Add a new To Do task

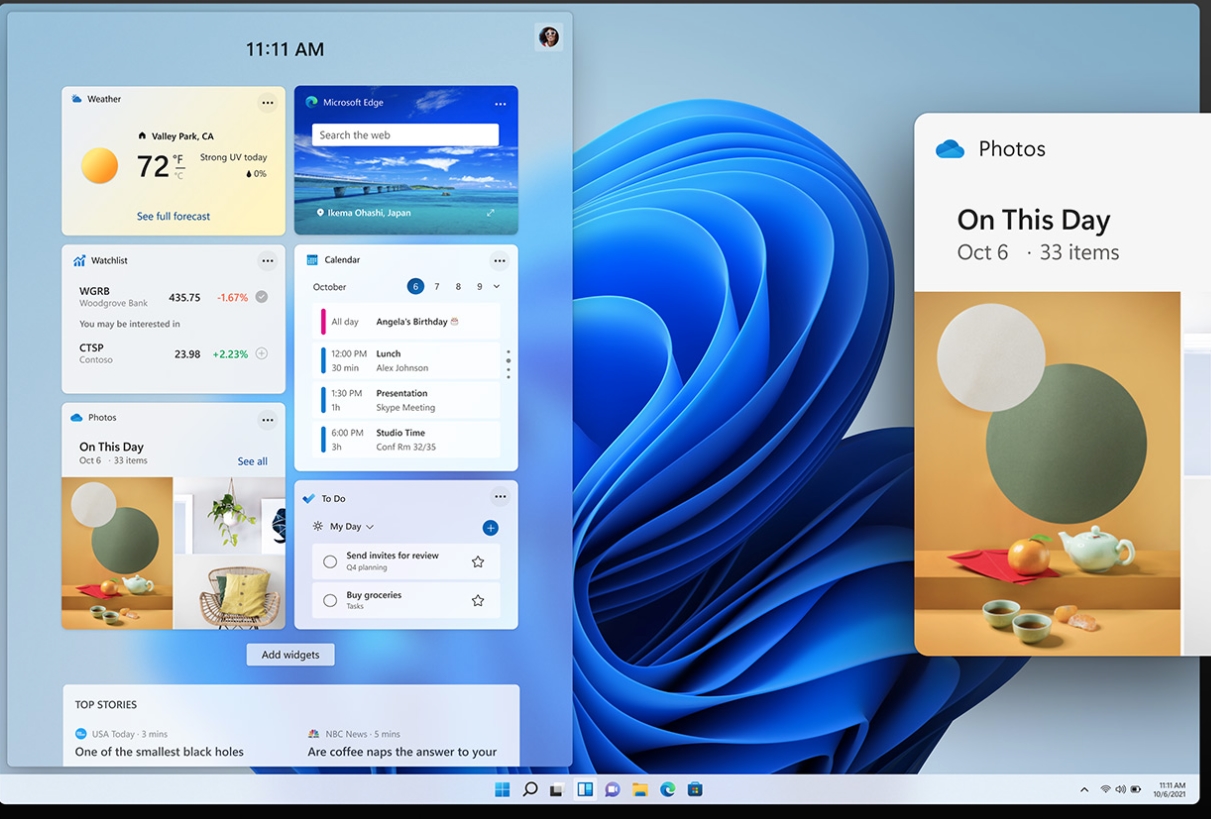[490, 528]
